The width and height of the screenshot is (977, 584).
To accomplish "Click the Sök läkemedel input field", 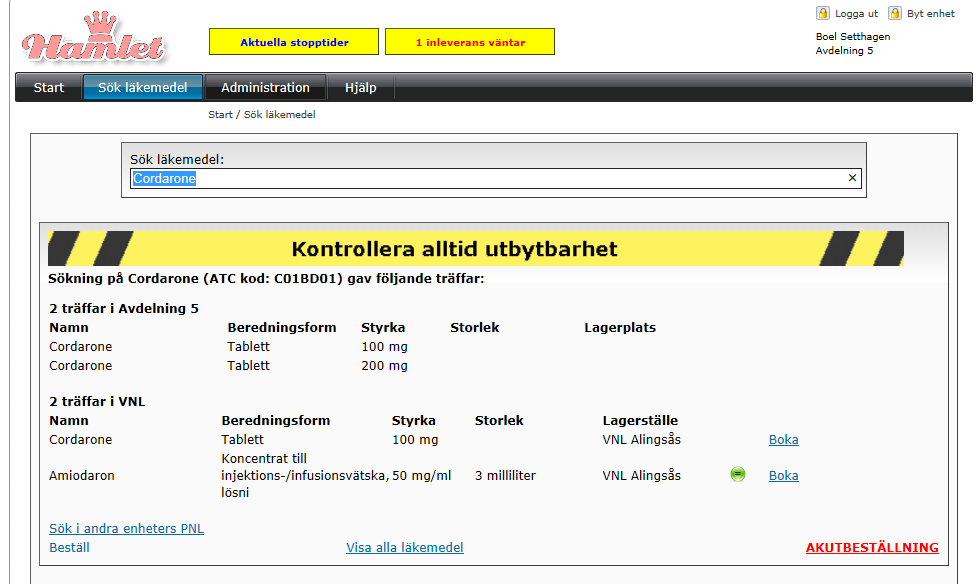I will (x=495, y=178).
